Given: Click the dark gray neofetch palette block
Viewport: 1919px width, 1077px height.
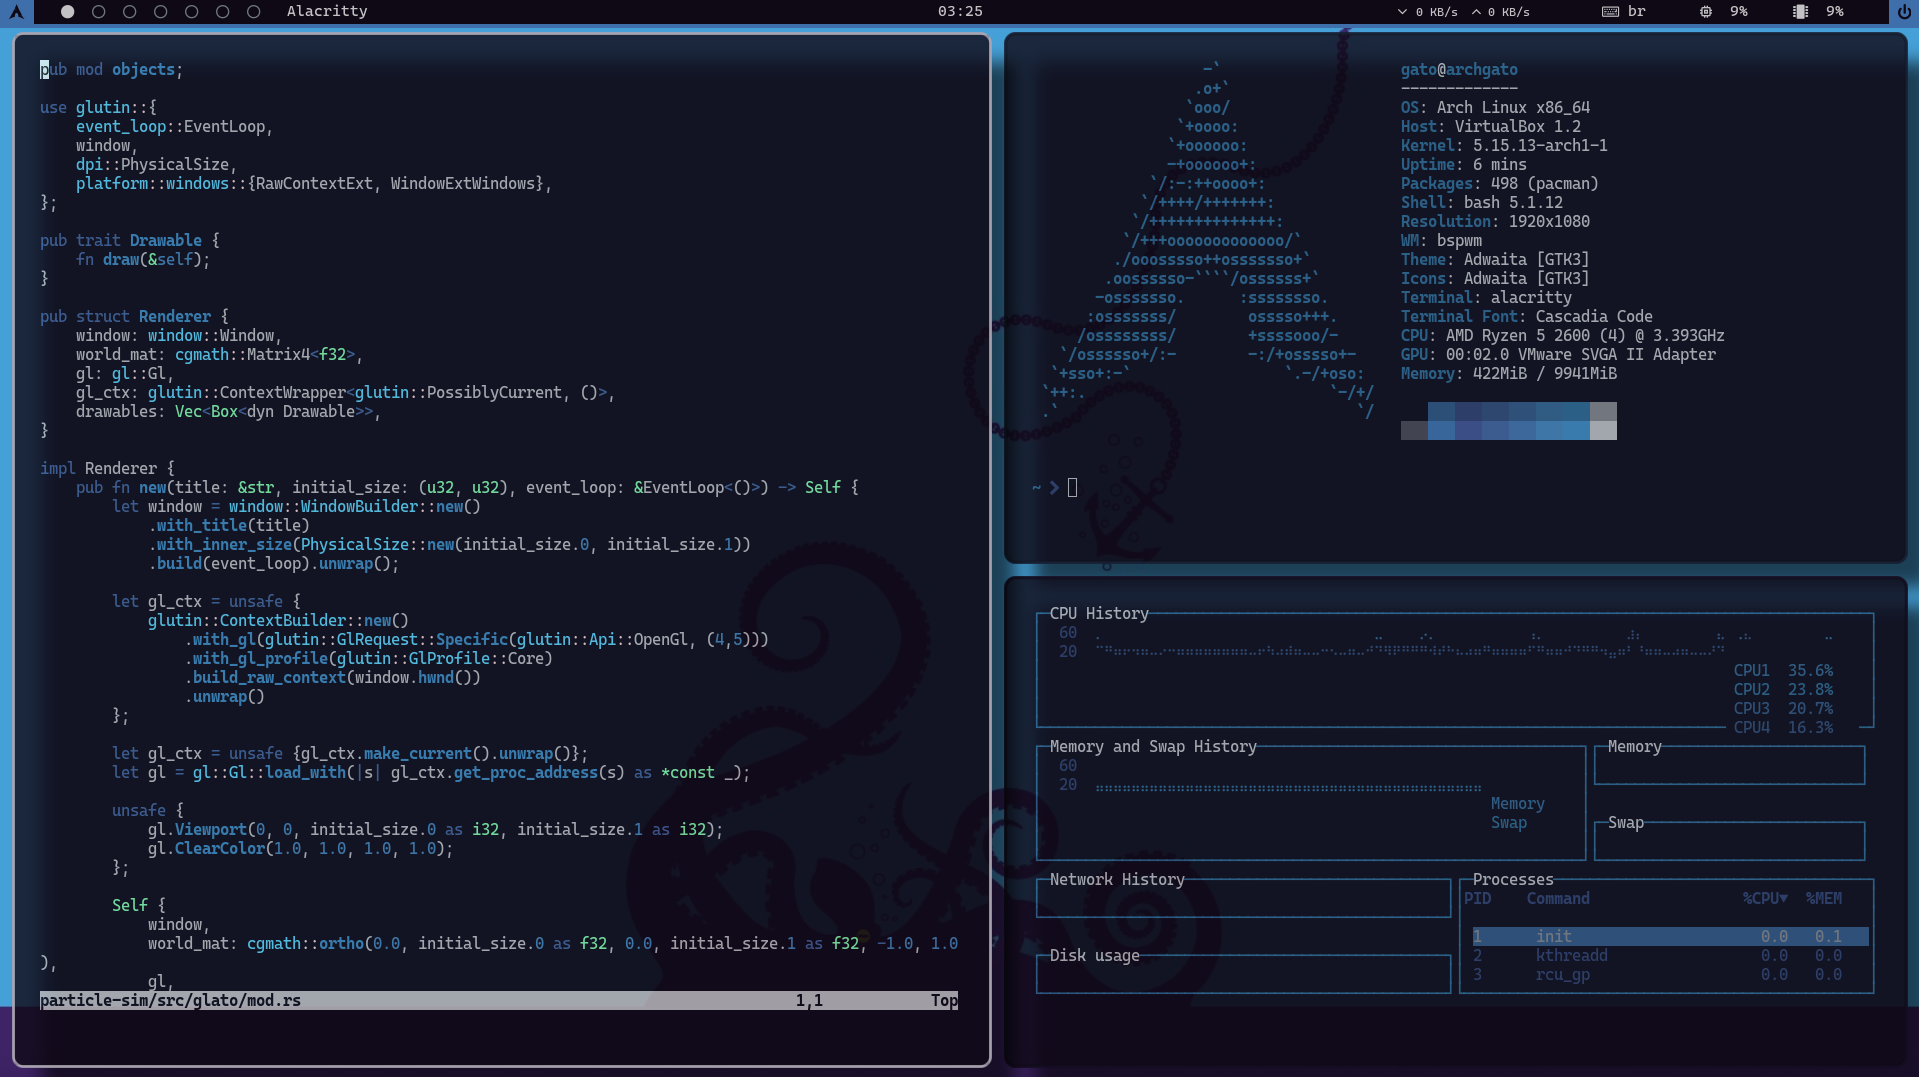Looking at the screenshot, I should [x=1414, y=430].
